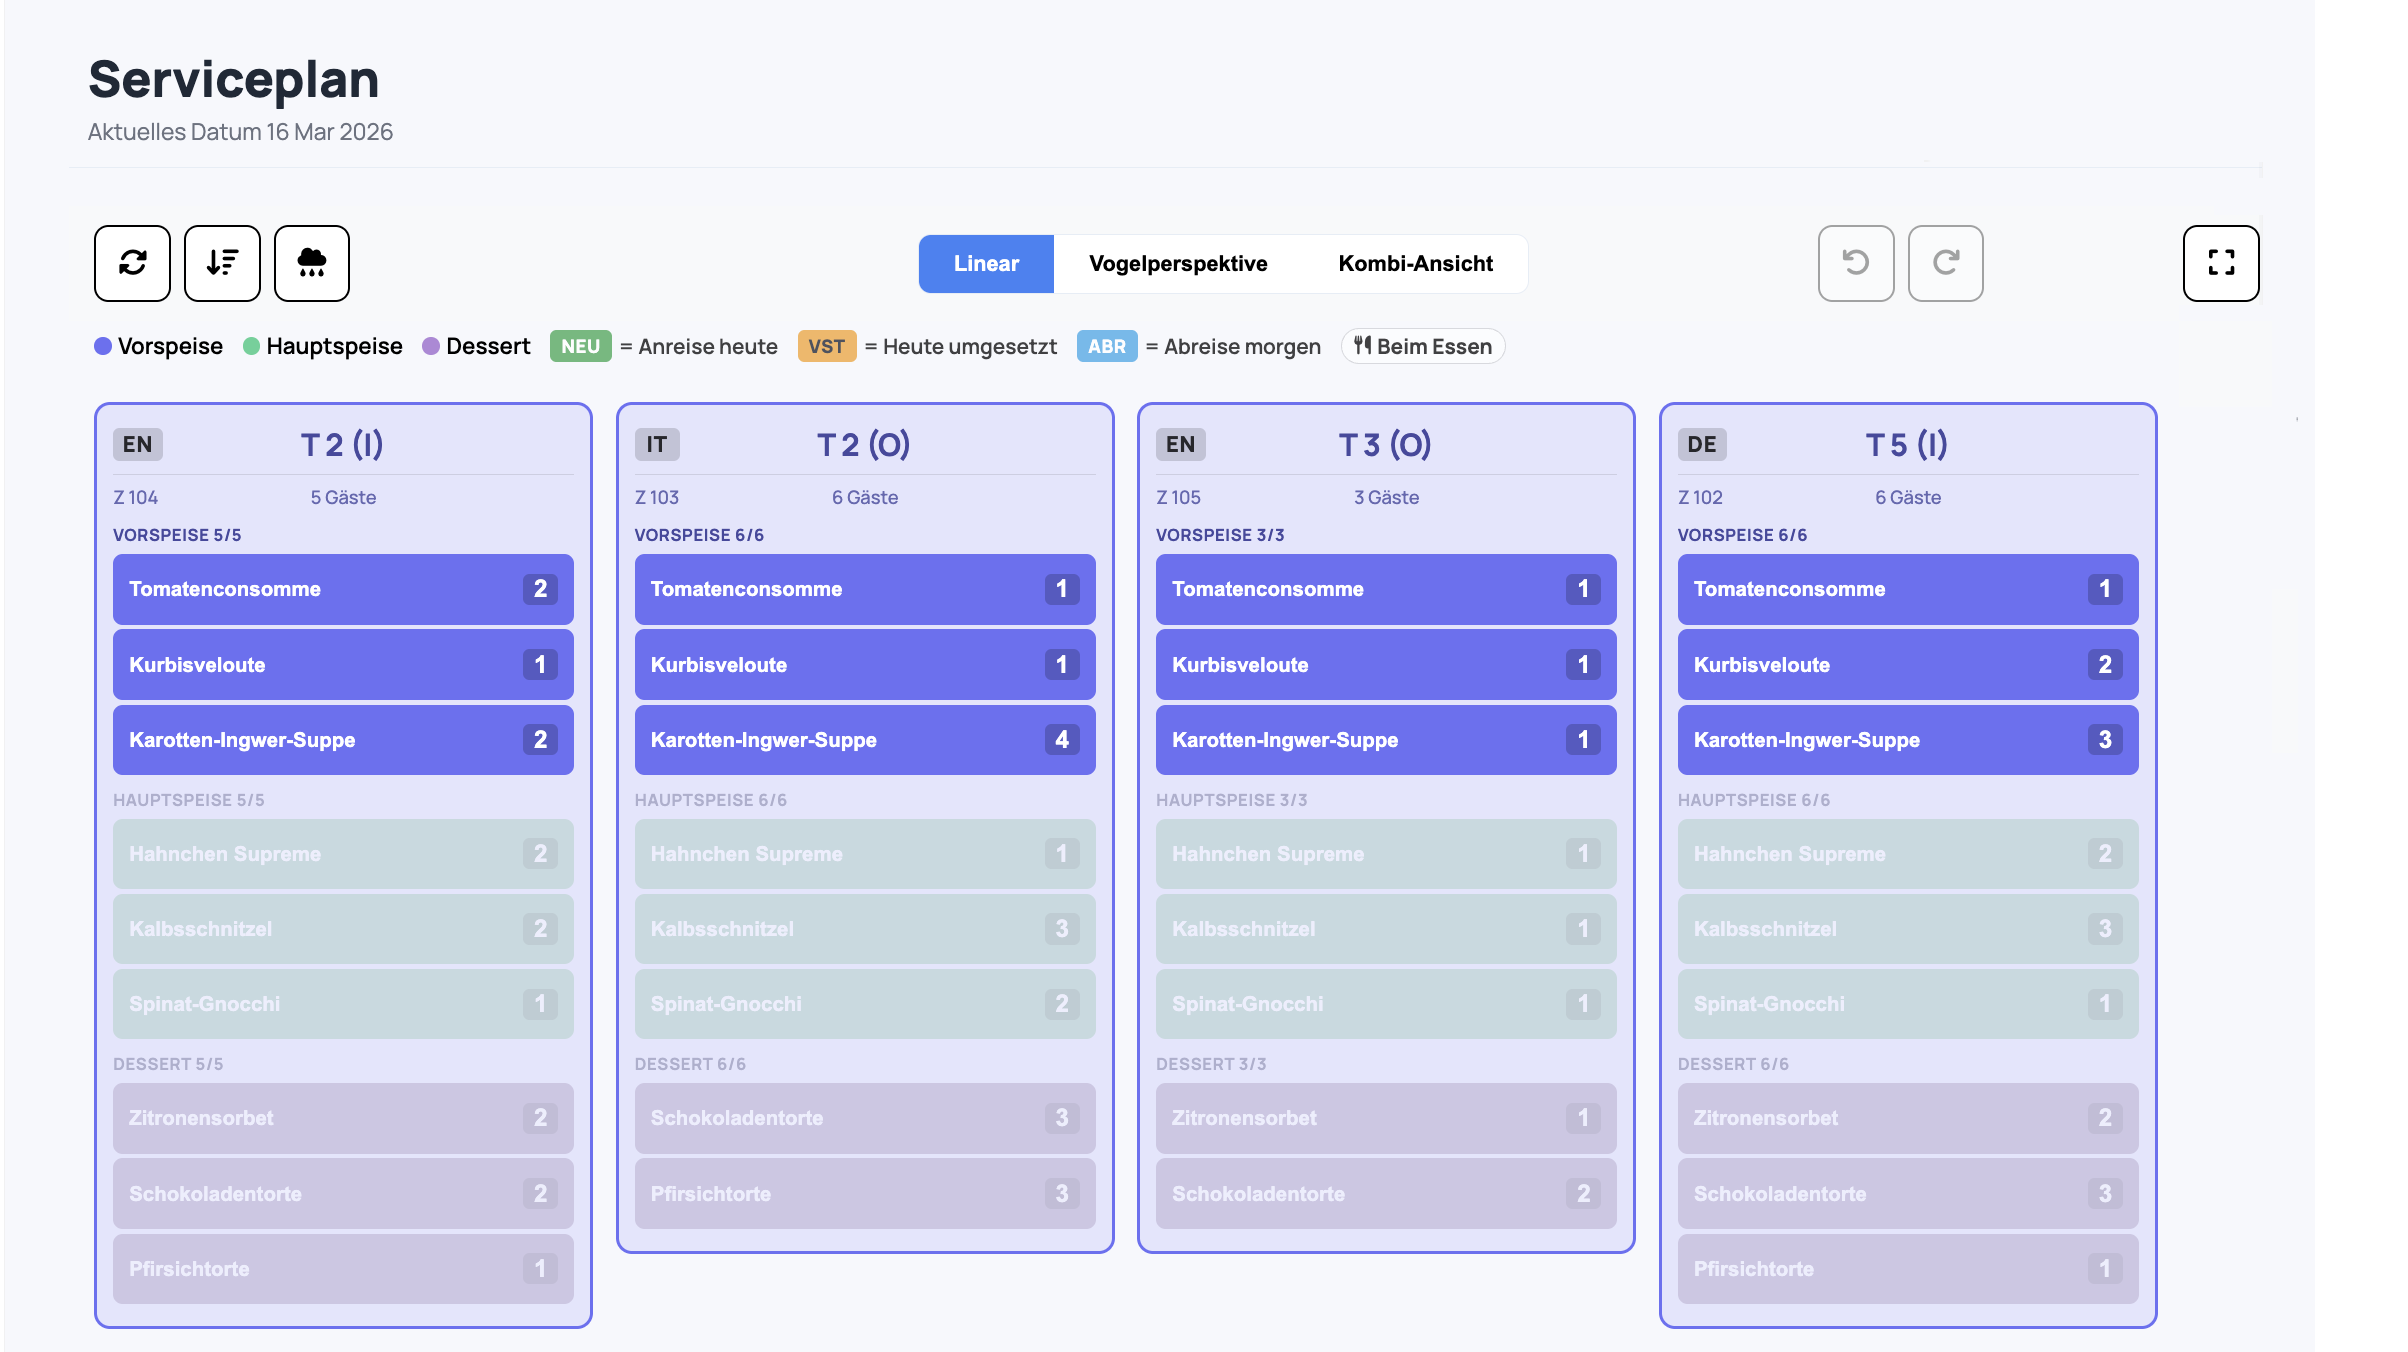
Task: Activate the Beim Essen filter
Action: [x=1422, y=346]
